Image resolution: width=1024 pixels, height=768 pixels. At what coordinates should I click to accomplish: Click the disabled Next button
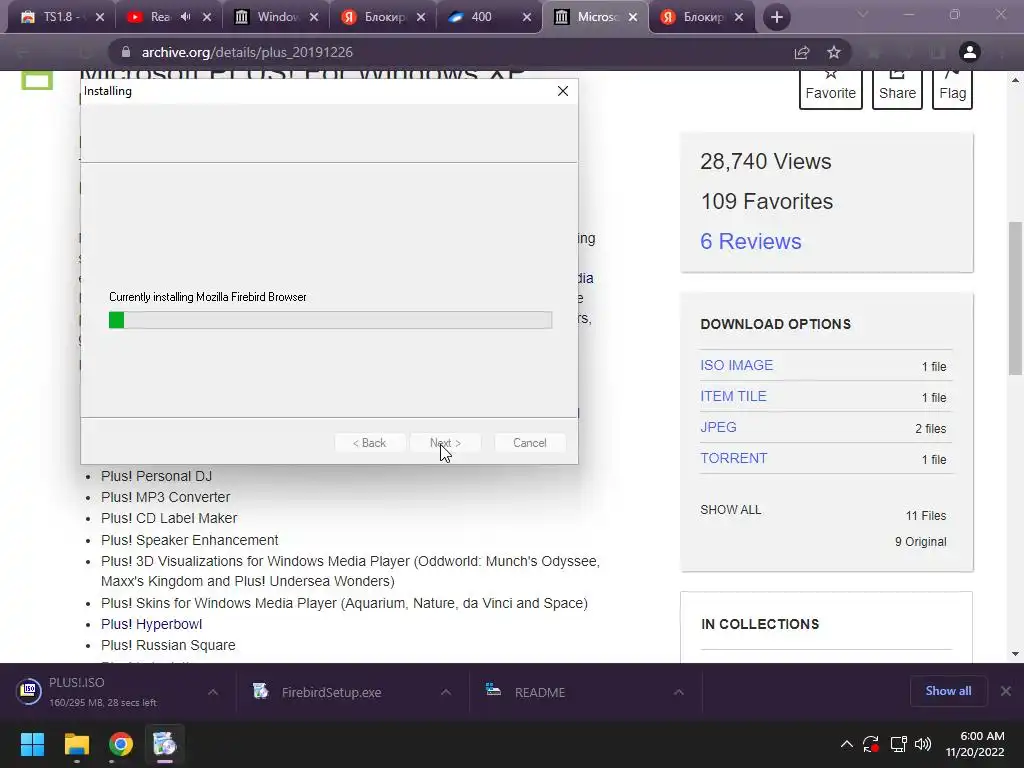445,443
